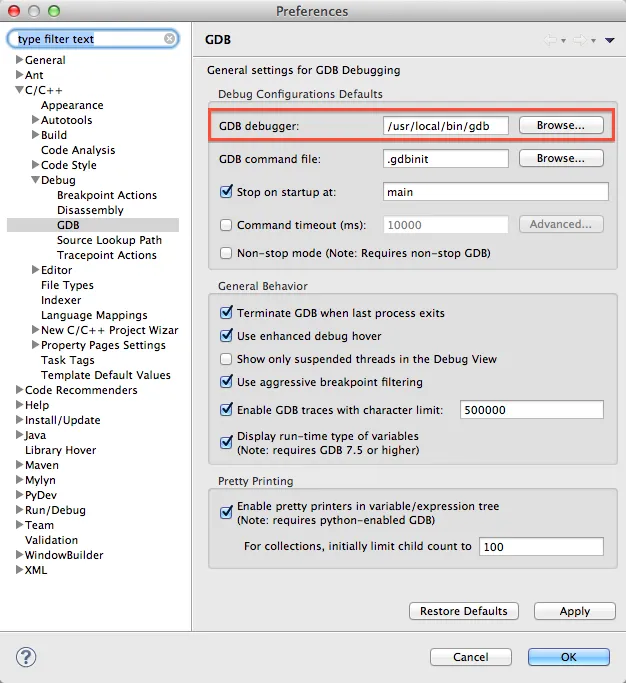Screen dimensions: 626x683
Task: Open Disassembly preferences page
Action: [x=90, y=210]
